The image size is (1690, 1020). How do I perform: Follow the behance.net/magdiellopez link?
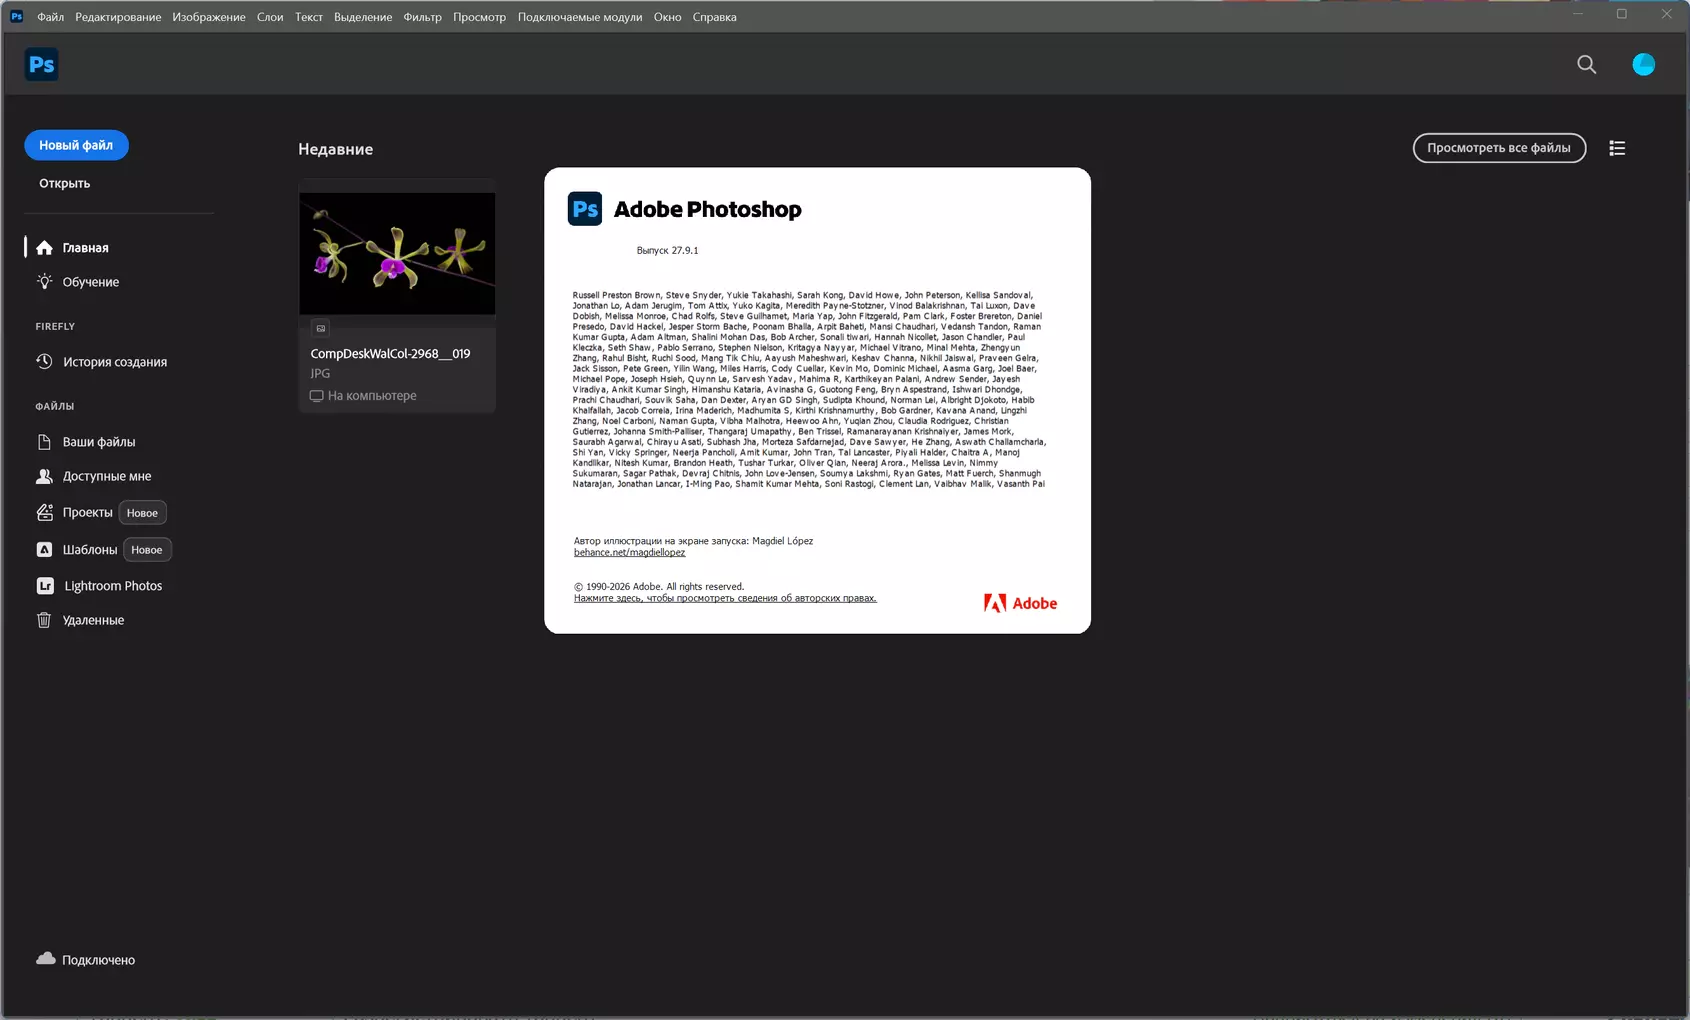pyautogui.click(x=629, y=552)
